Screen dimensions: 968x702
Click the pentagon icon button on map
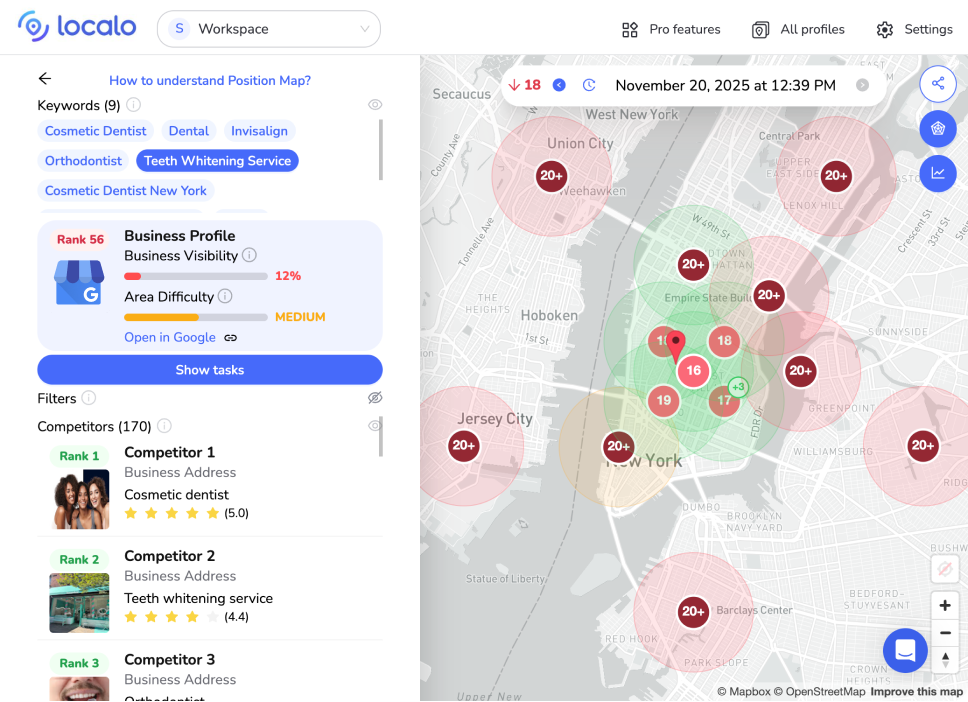click(937, 128)
